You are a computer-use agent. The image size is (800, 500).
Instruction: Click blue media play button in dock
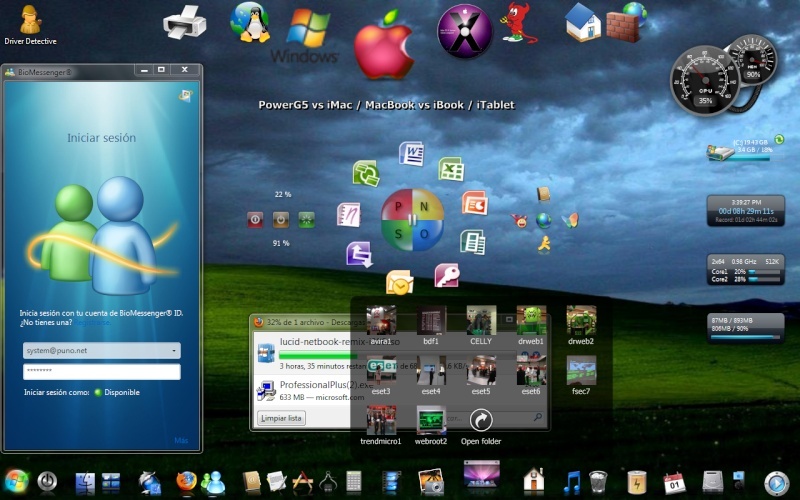tap(777, 483)
